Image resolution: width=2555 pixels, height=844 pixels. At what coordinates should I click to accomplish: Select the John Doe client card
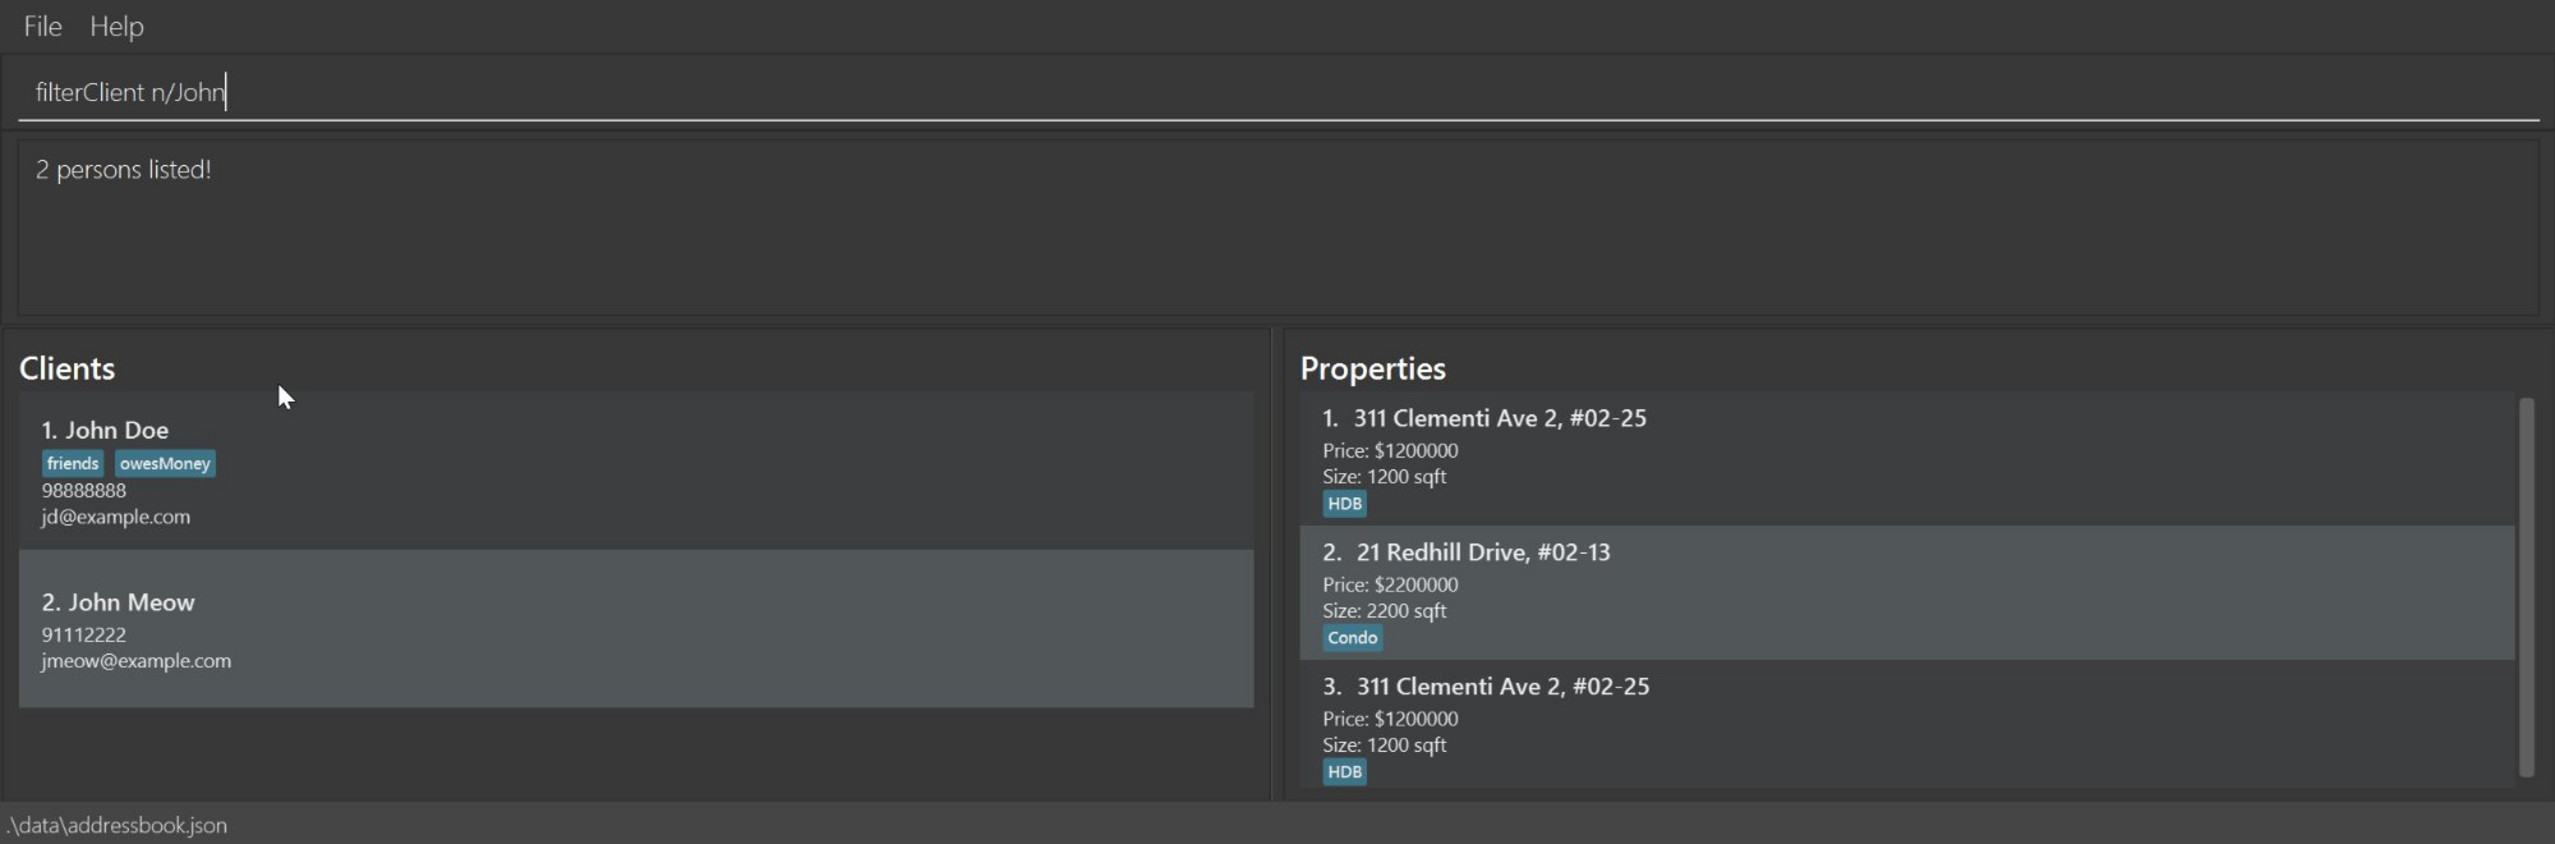point(636,471)
